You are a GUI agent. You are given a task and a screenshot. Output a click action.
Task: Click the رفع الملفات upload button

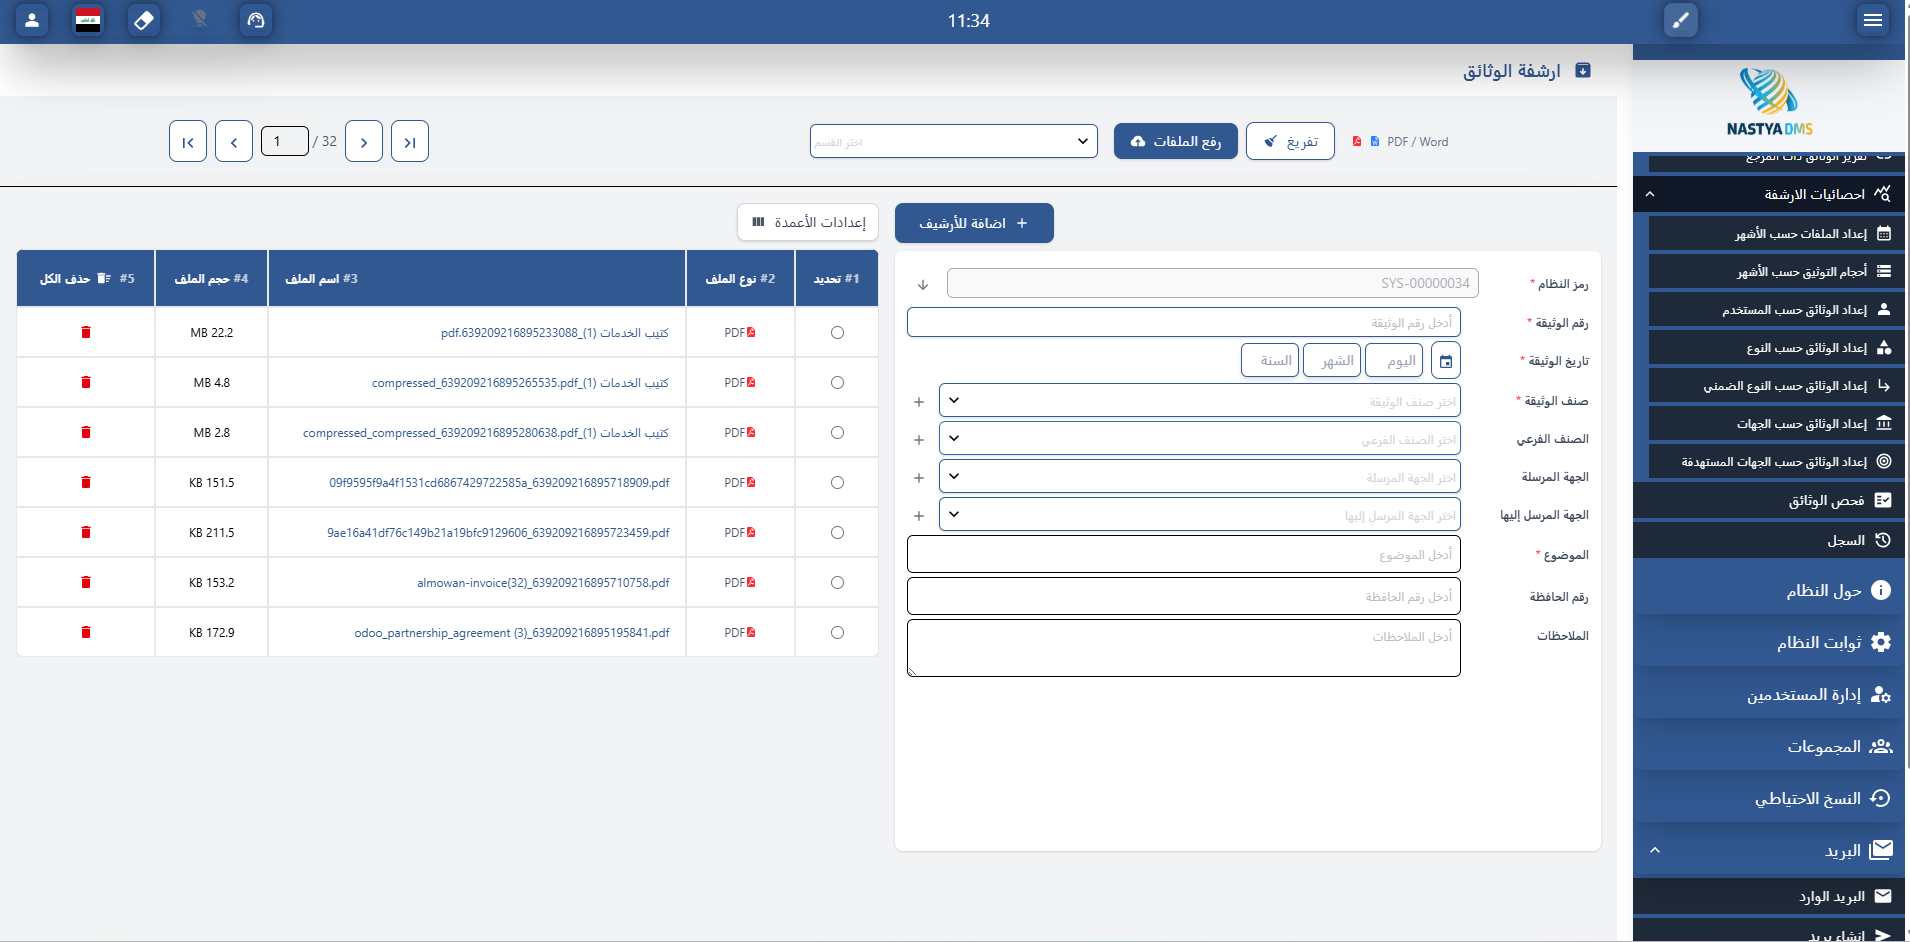tap(1176, 141)
